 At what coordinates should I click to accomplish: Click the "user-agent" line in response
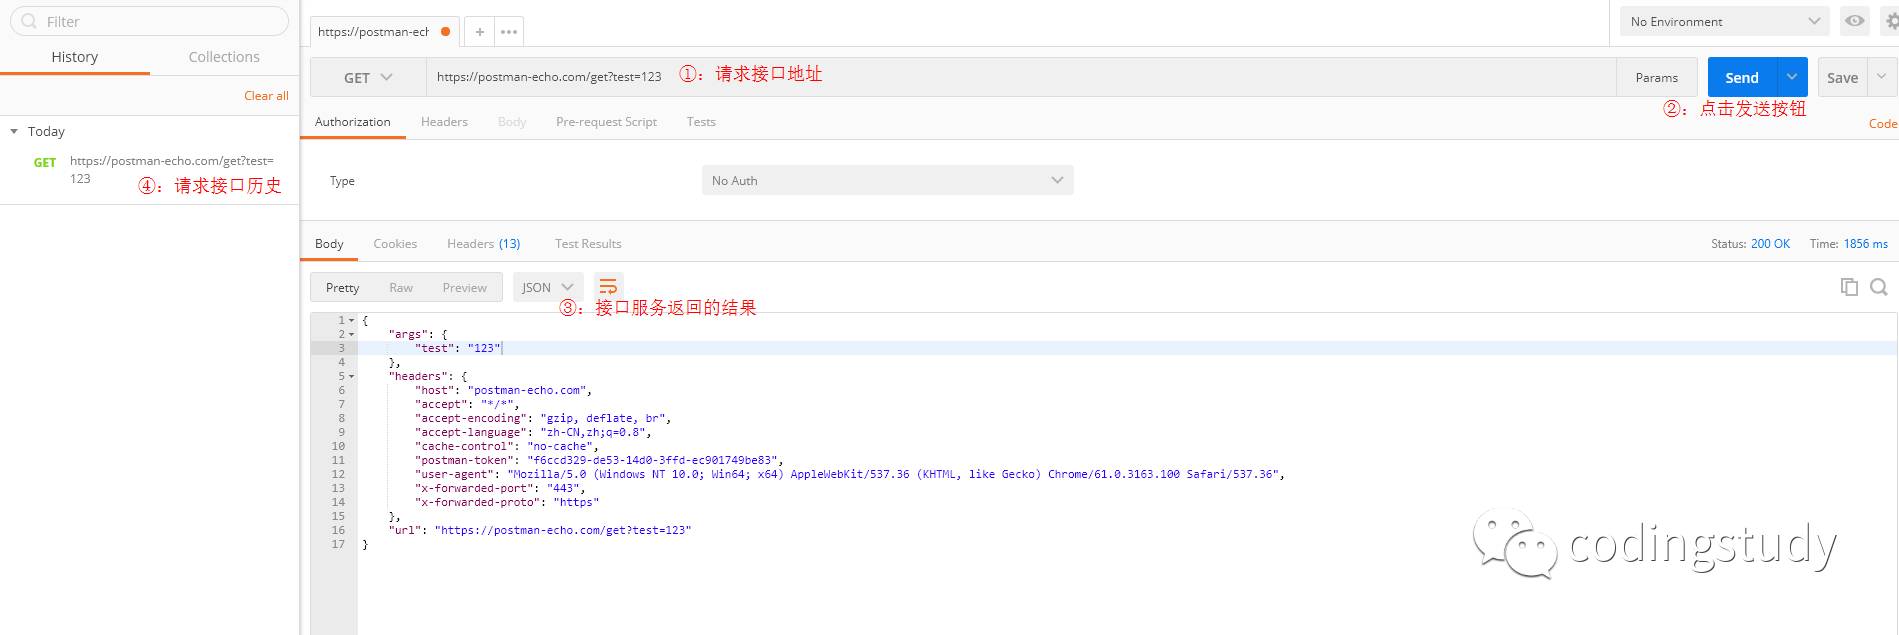coord(850,474)
